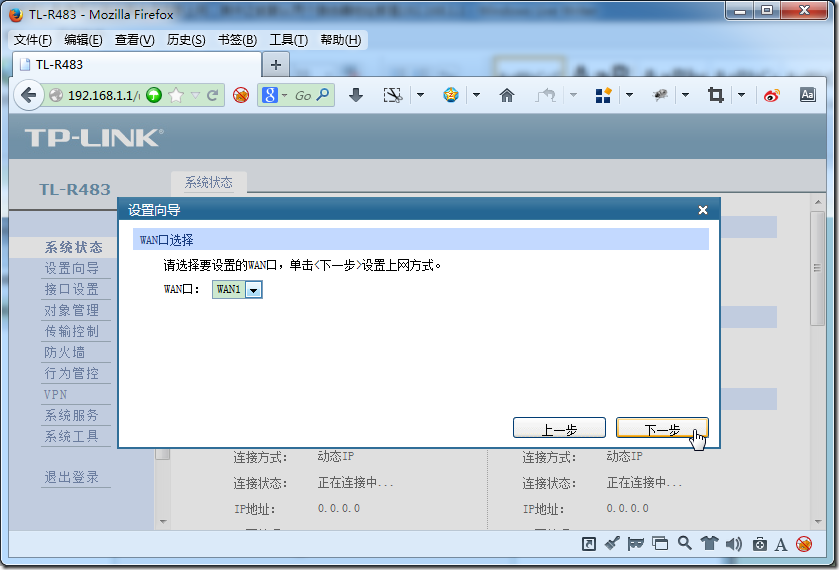
Task: Expand dropdown next to colored tiles icon
Action: pyautogui.click(x=629, y=95)
